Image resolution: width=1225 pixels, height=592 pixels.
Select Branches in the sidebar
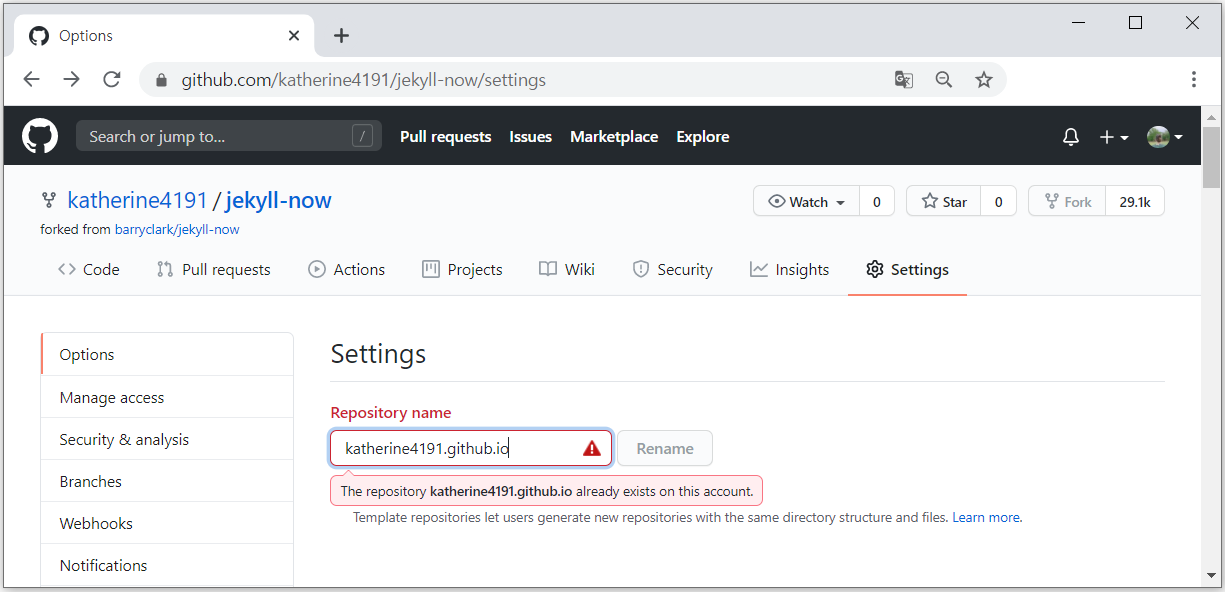(x=167, y=481)
